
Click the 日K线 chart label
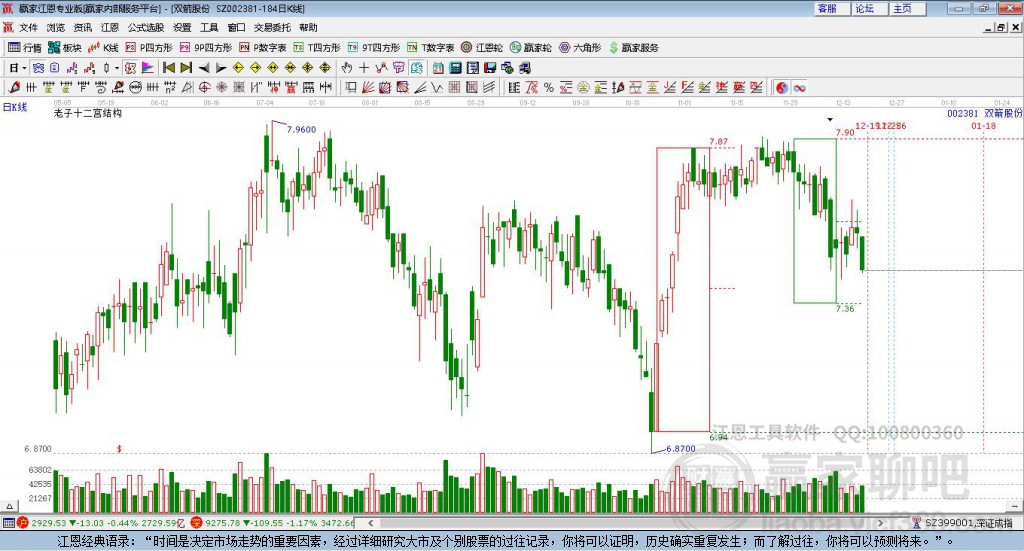[15, 108]
